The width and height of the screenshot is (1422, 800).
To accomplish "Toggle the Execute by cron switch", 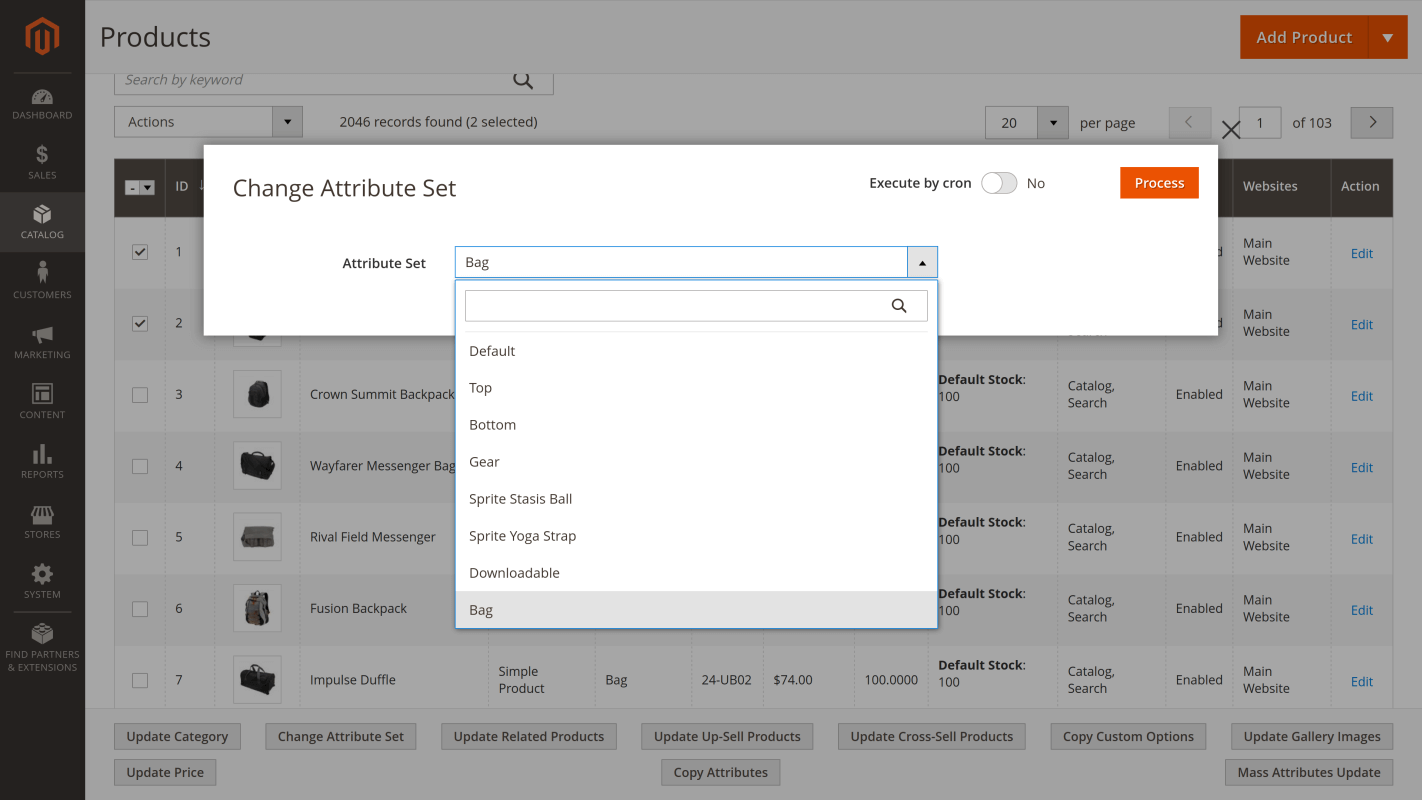I will (x=998, y=183).
